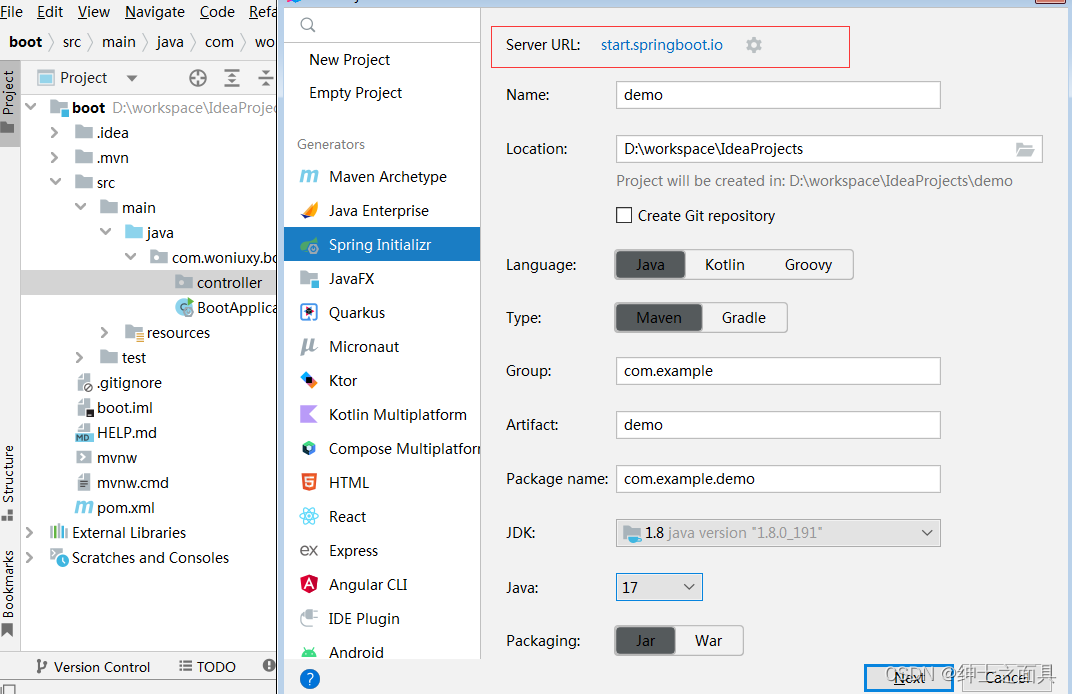Open the View menu
Viewport: 1072px width, 694px height.
pos(94,12)
